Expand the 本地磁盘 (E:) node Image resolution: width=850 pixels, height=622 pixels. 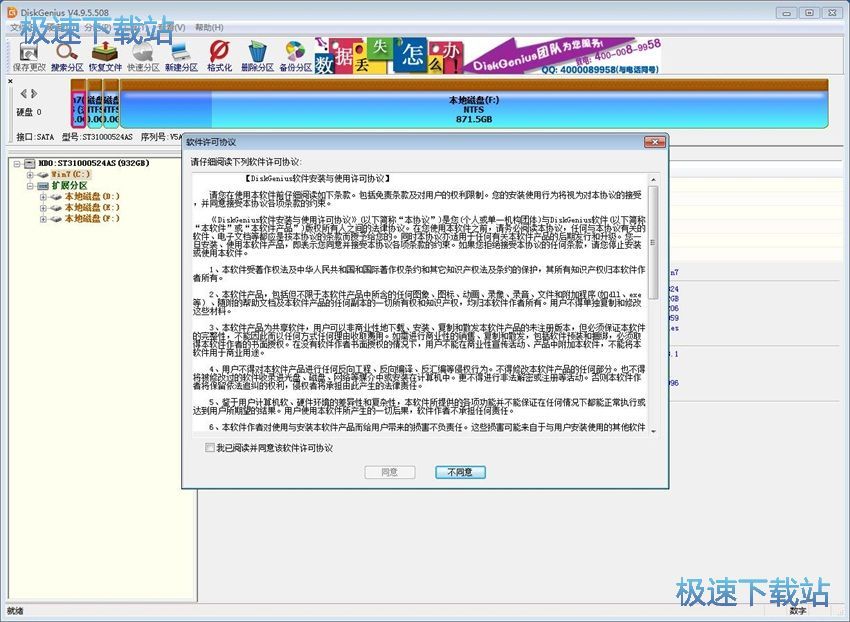[x=43, y=208]
